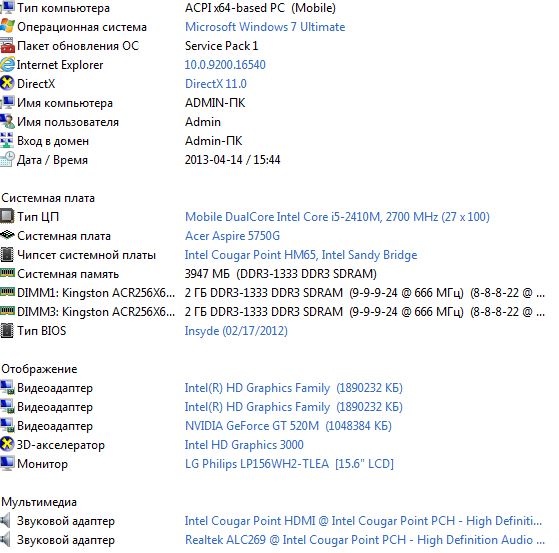This screenshot has height=553, width=559.
Task: Select the 3D-акселератор field label
Action: click(61, 445)
